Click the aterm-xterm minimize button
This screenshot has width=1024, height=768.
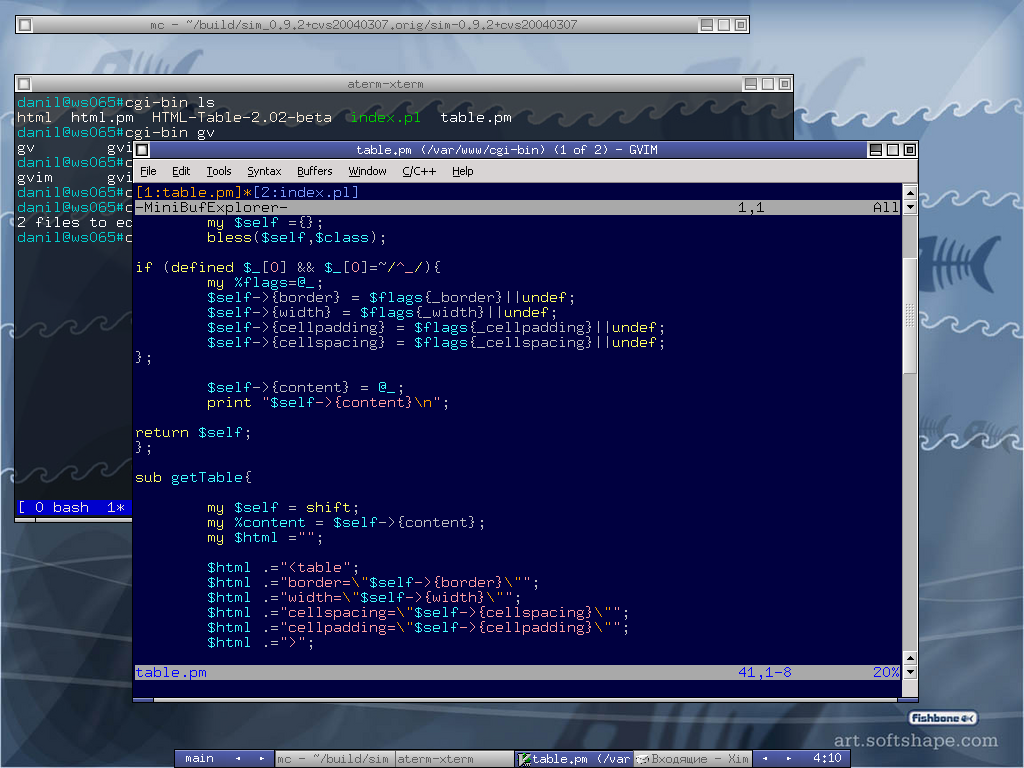[751, 84]
